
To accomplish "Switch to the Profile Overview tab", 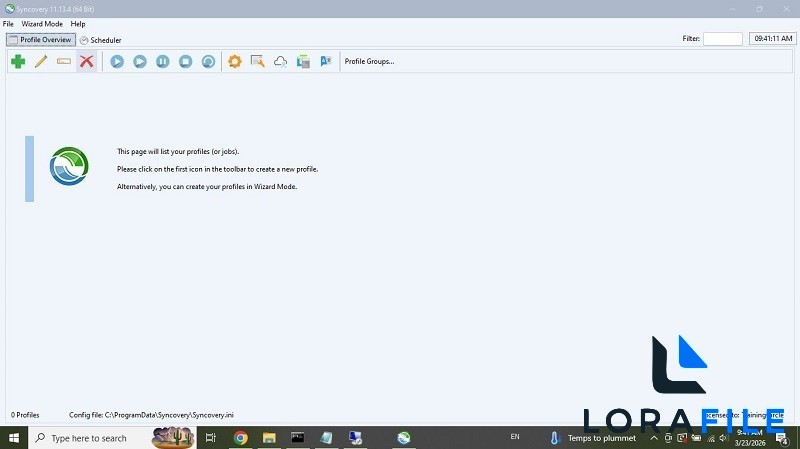I will pyautogui.click(x=41, y=40).
